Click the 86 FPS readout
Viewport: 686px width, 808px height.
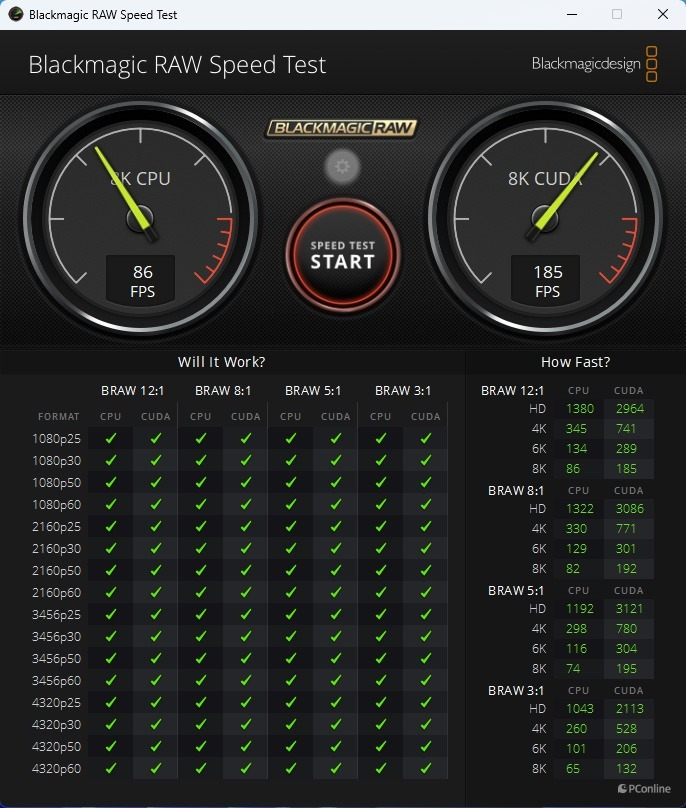pyautogui.click(x=141, y=281)
